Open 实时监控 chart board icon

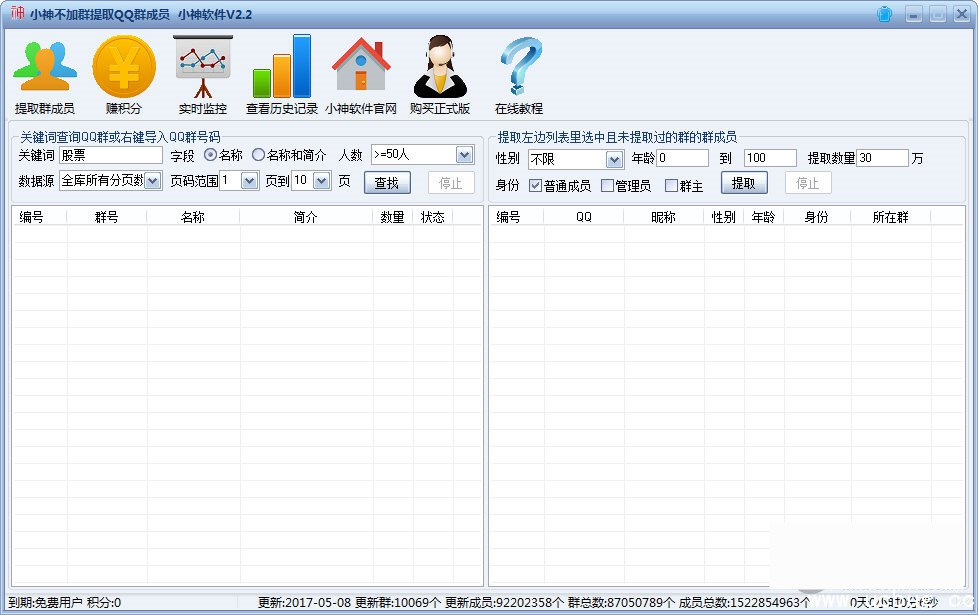coord(202,67)
